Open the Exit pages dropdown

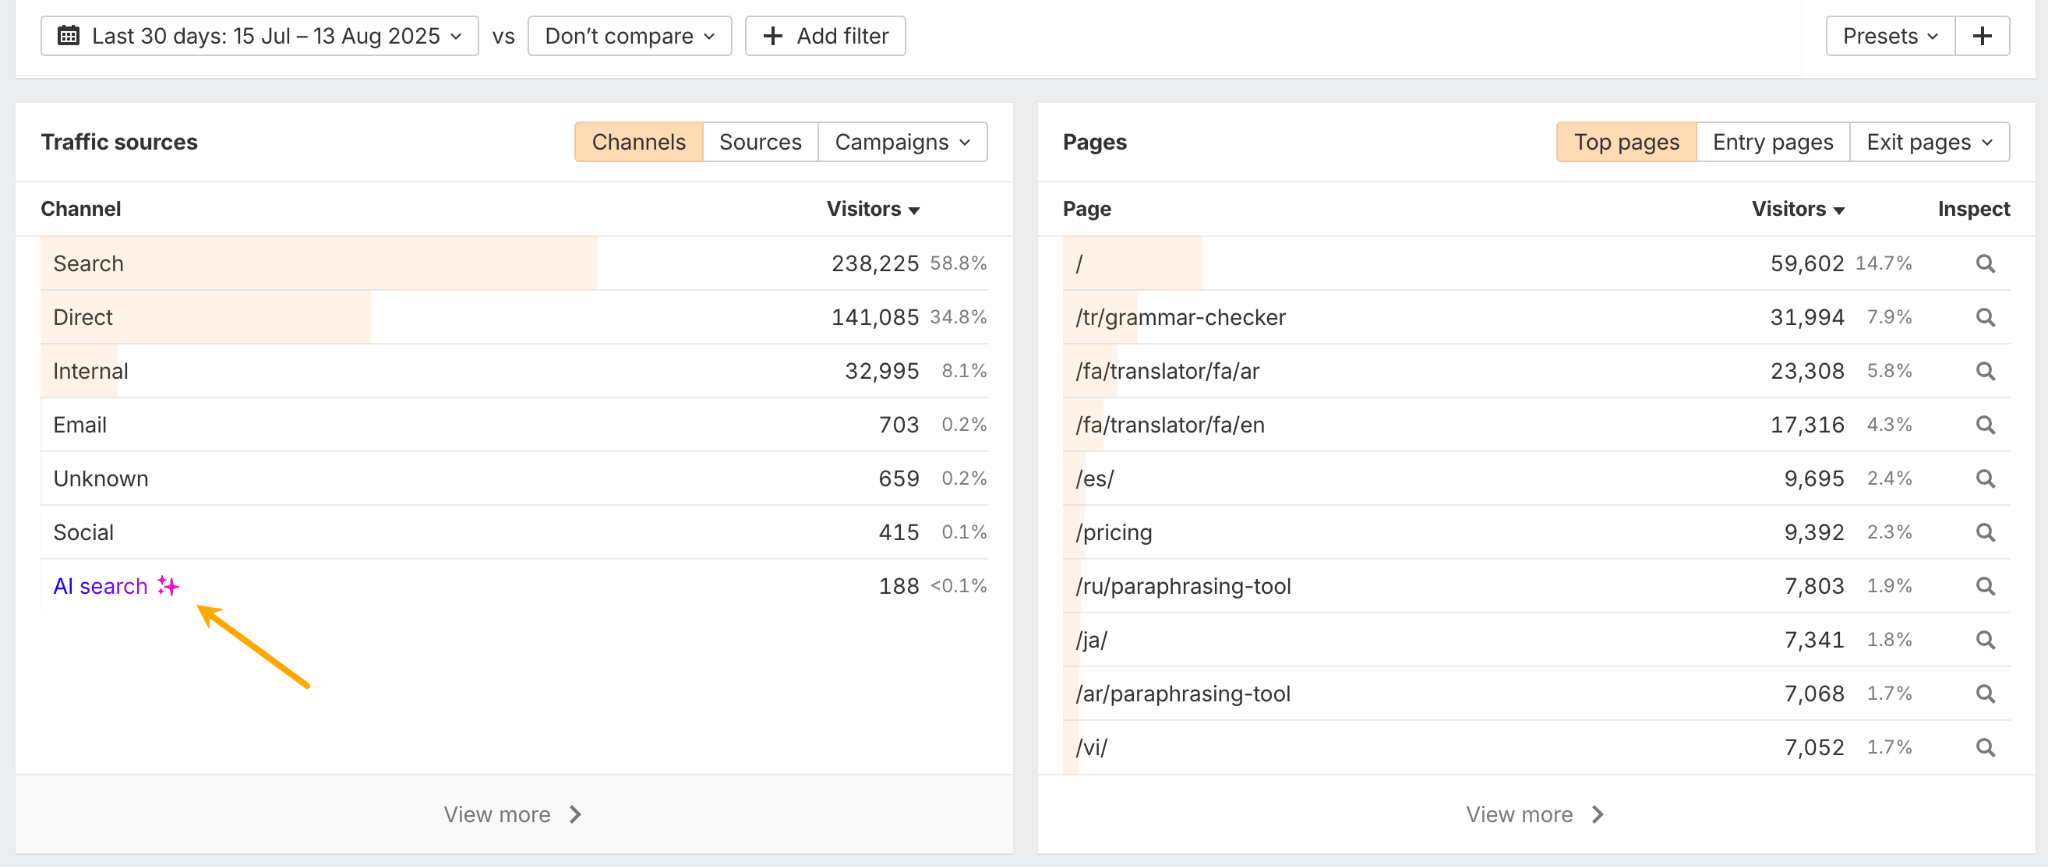click(1929, 143)
